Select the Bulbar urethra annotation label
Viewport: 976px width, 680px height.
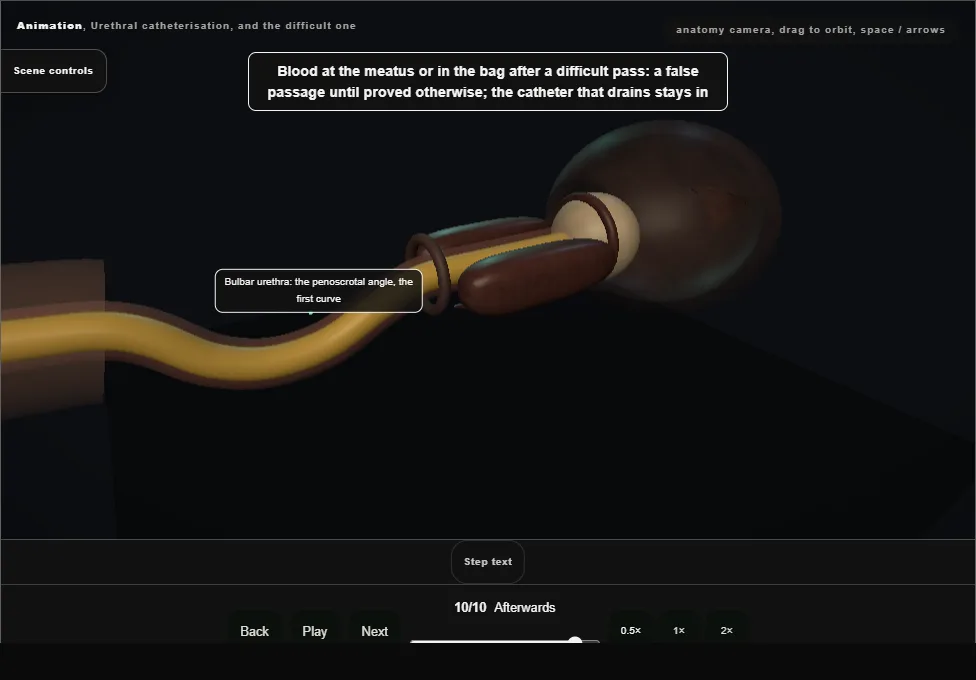click(319, 290)
